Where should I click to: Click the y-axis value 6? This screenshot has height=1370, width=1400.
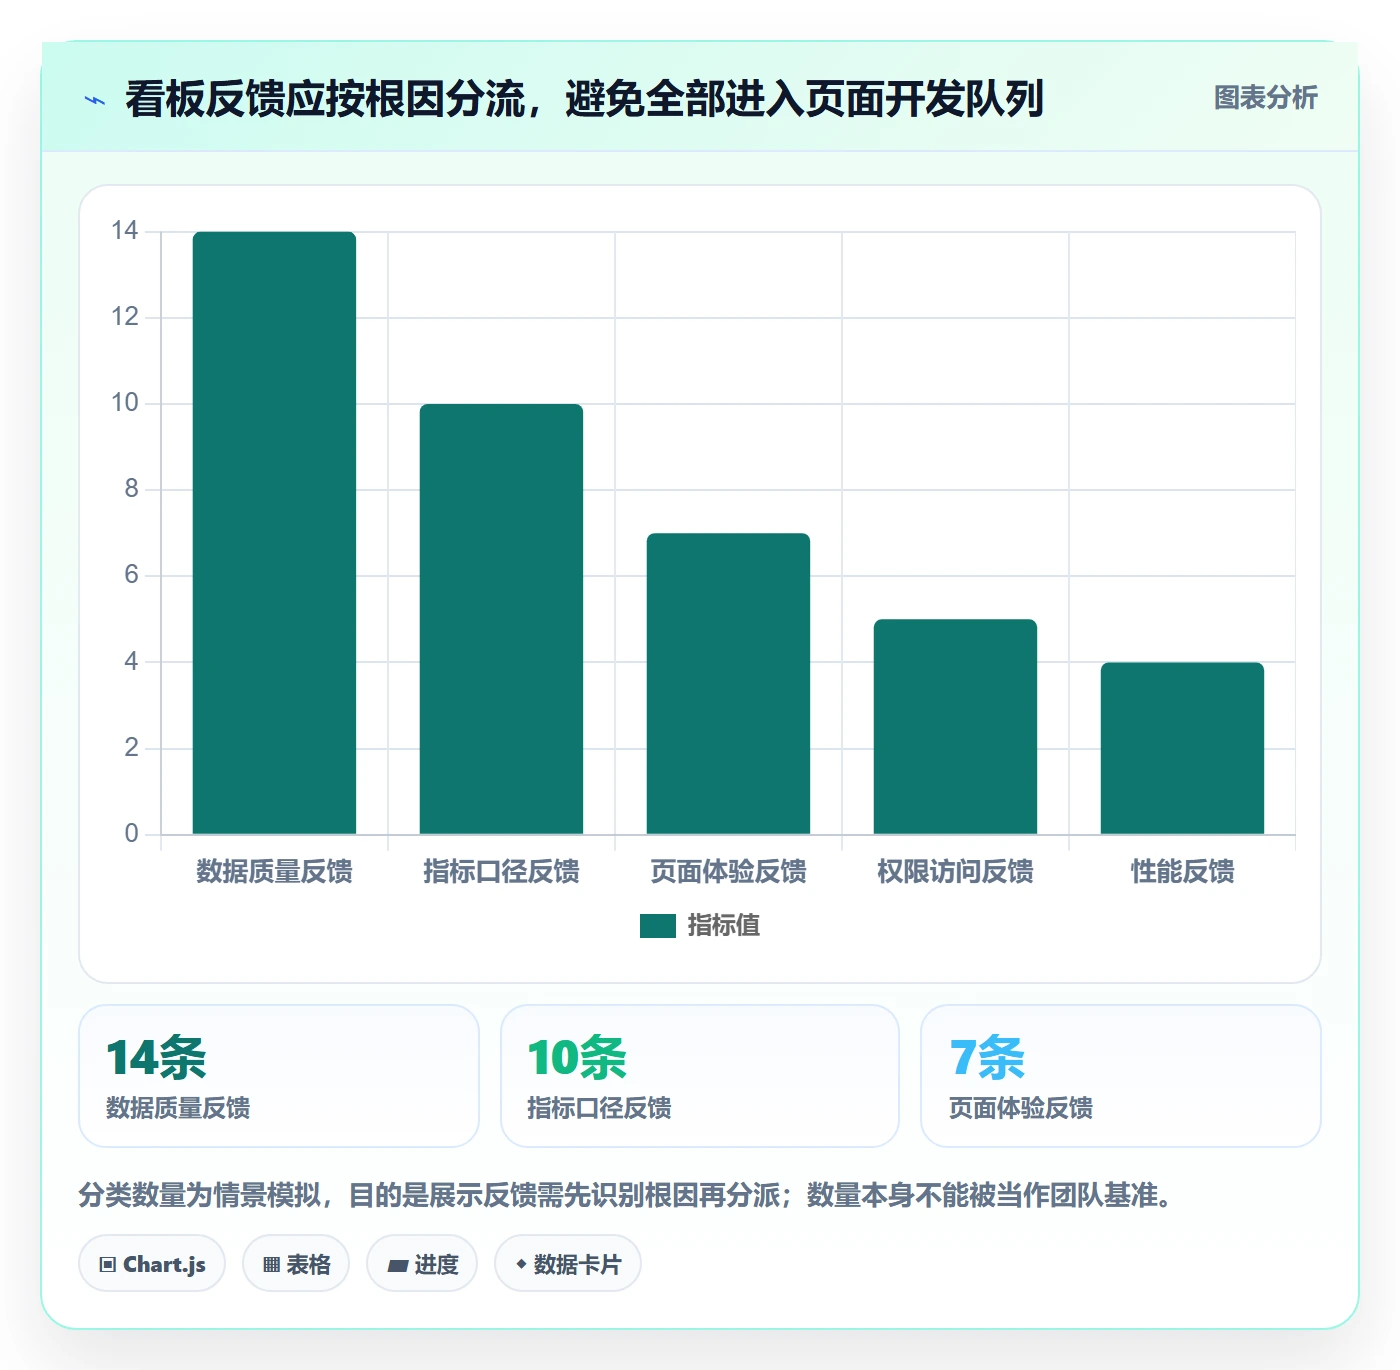click(131, 575)
